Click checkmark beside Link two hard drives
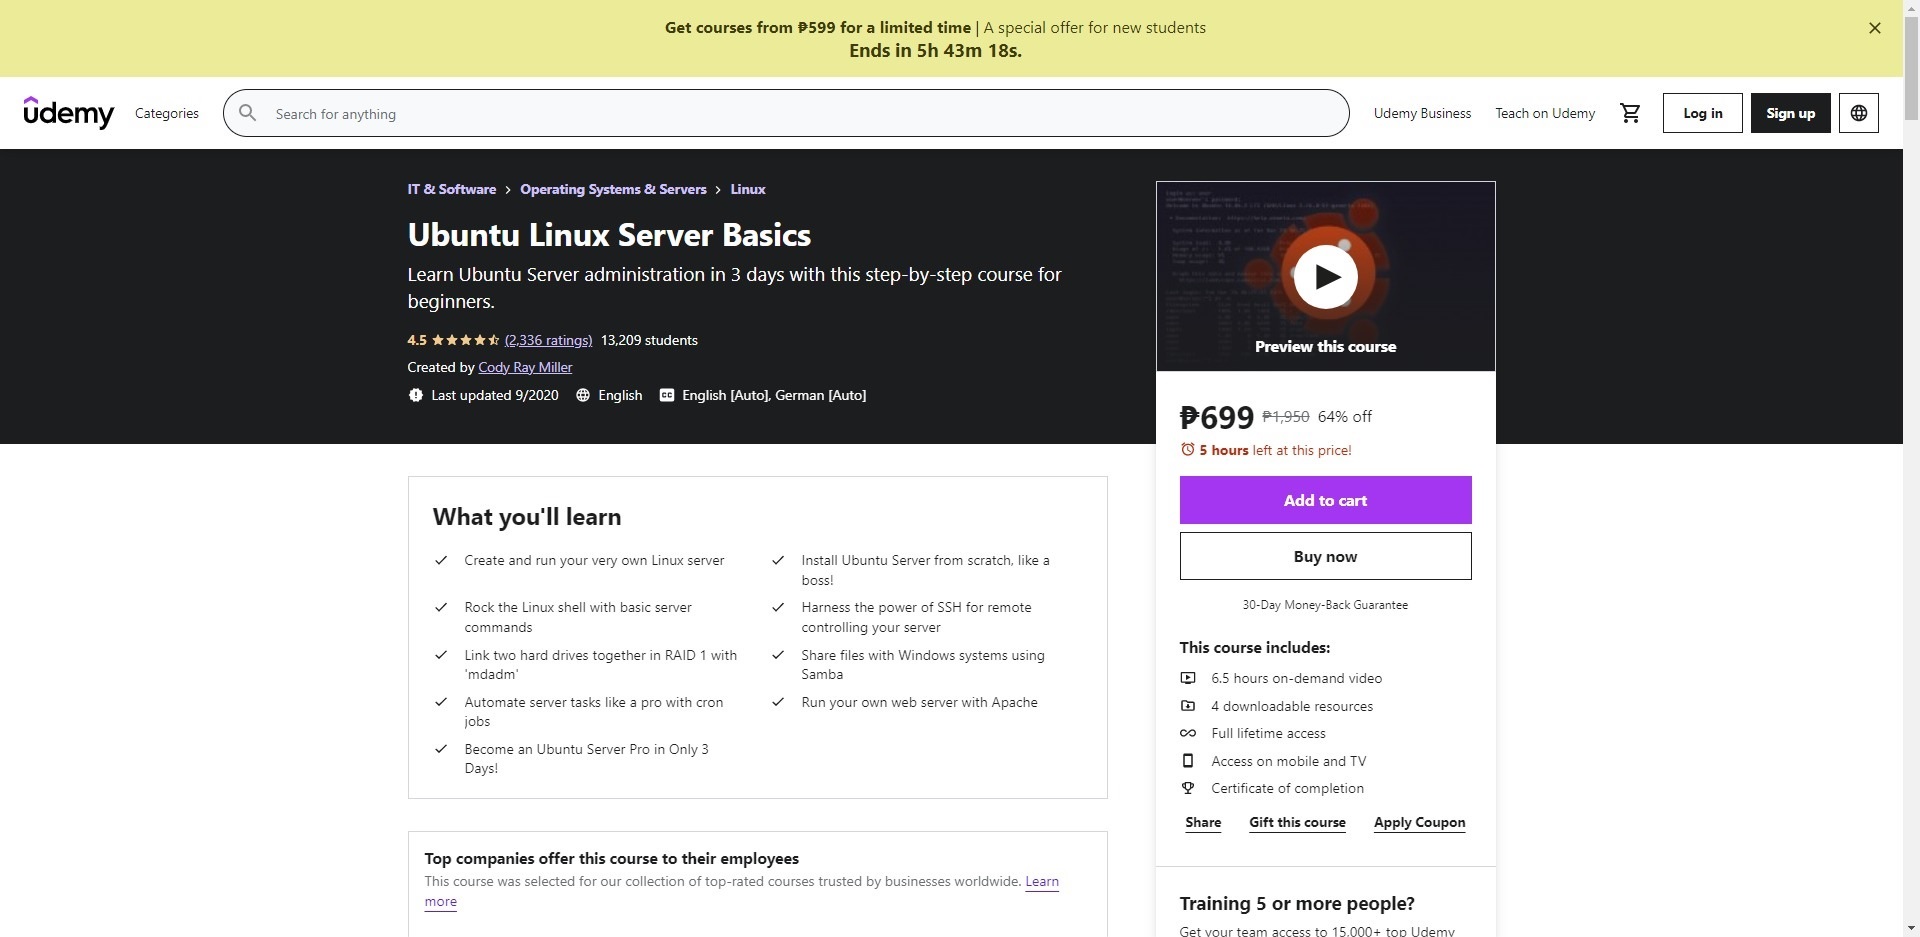Viewport: 1920px width, 937px height. 441,655
